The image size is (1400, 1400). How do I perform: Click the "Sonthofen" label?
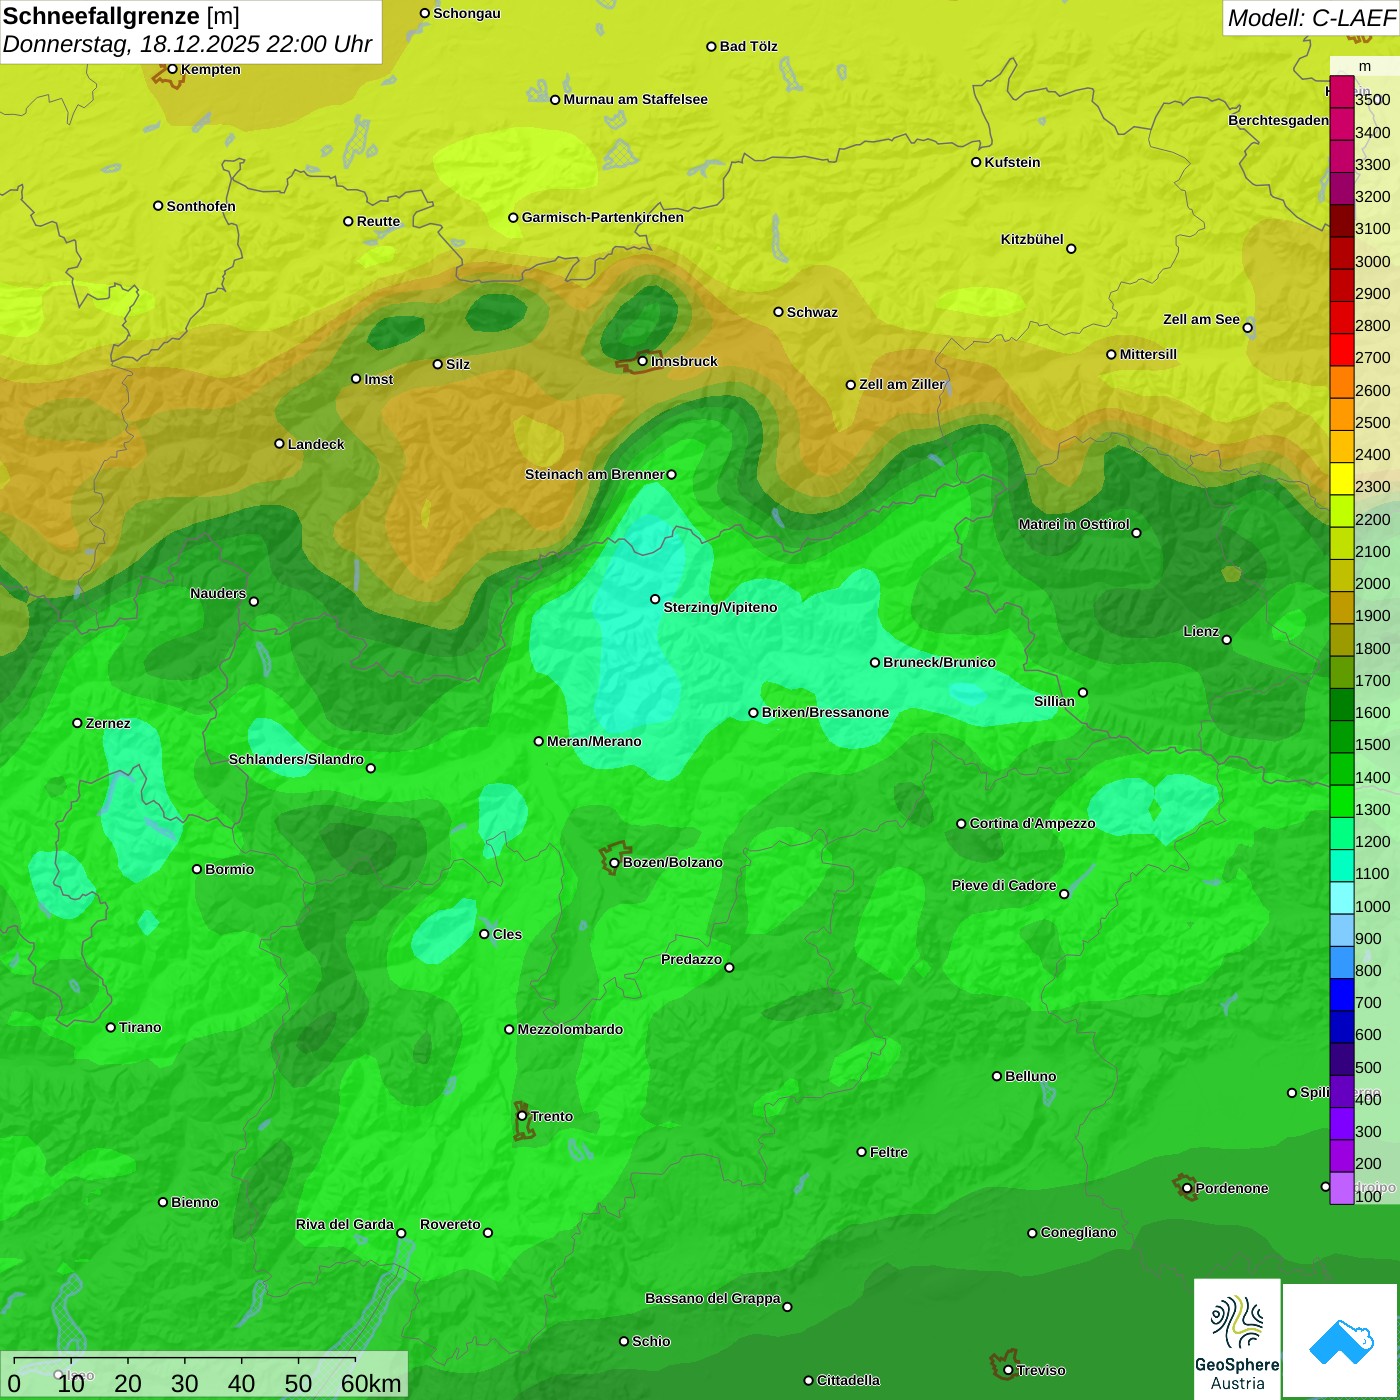(201, 206)
